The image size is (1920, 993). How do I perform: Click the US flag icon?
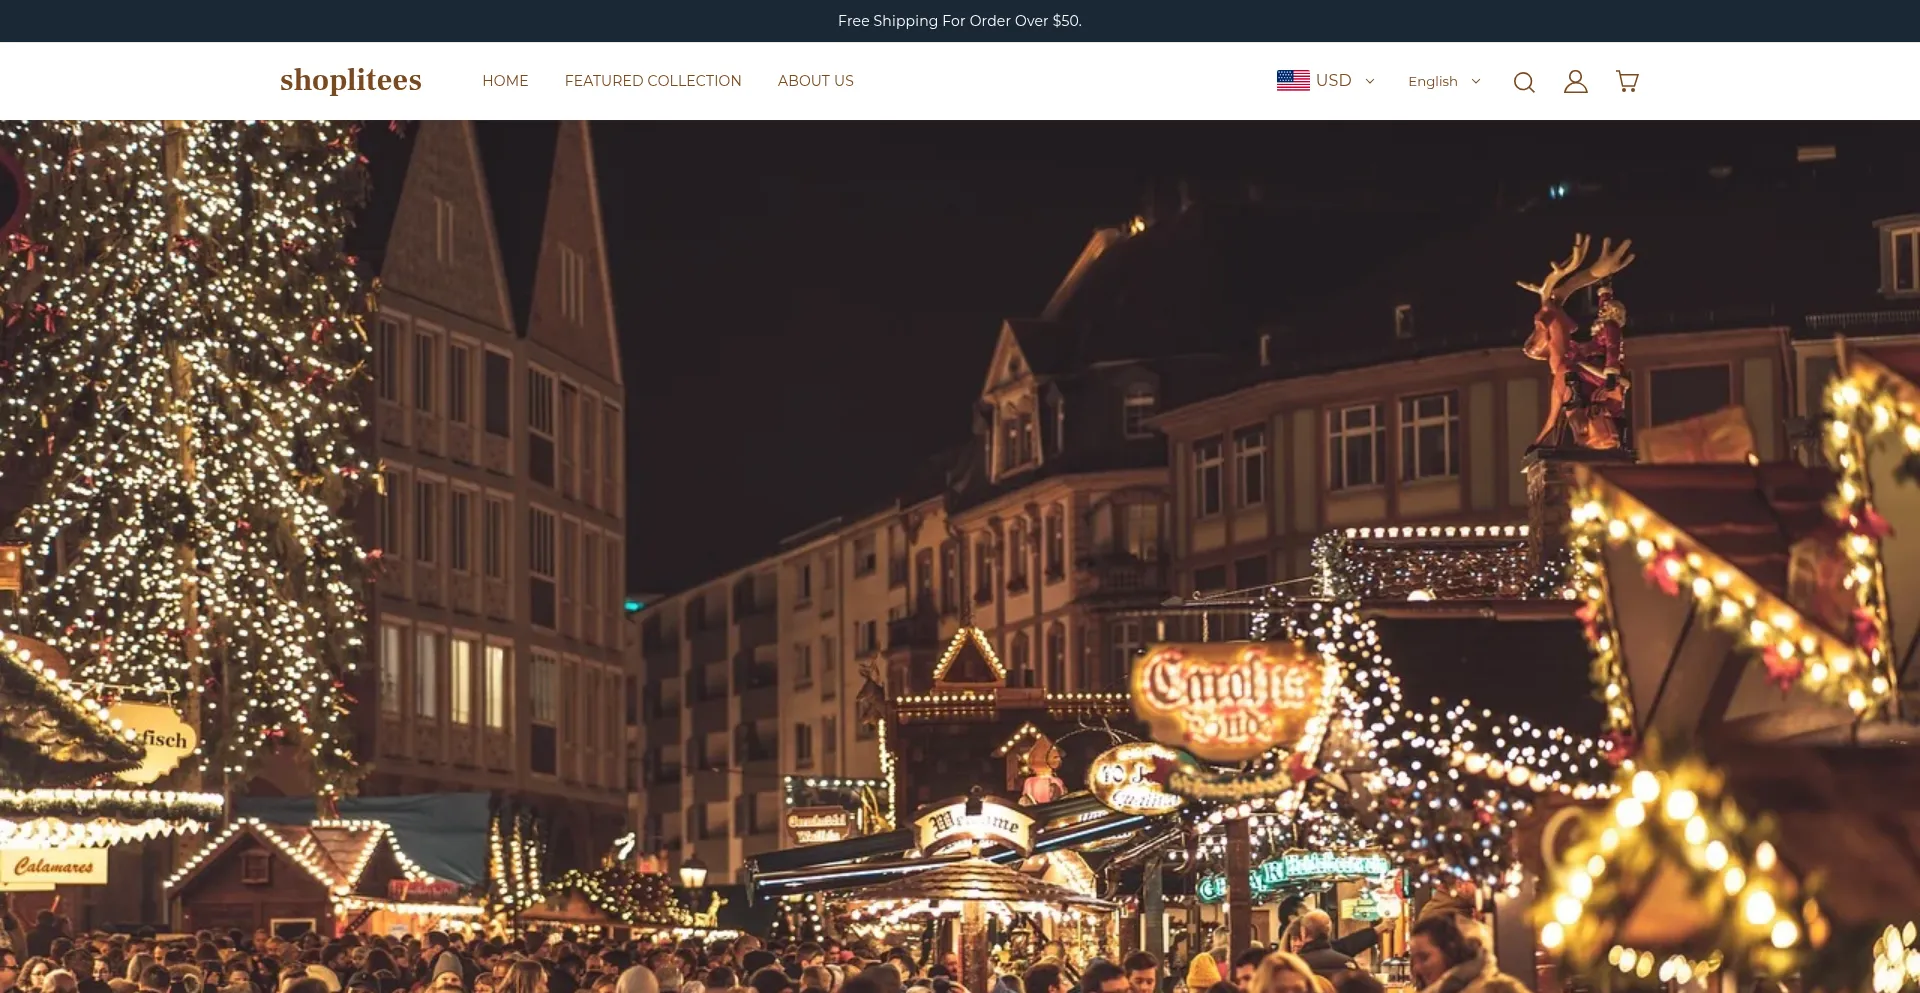click(1292, 81)
